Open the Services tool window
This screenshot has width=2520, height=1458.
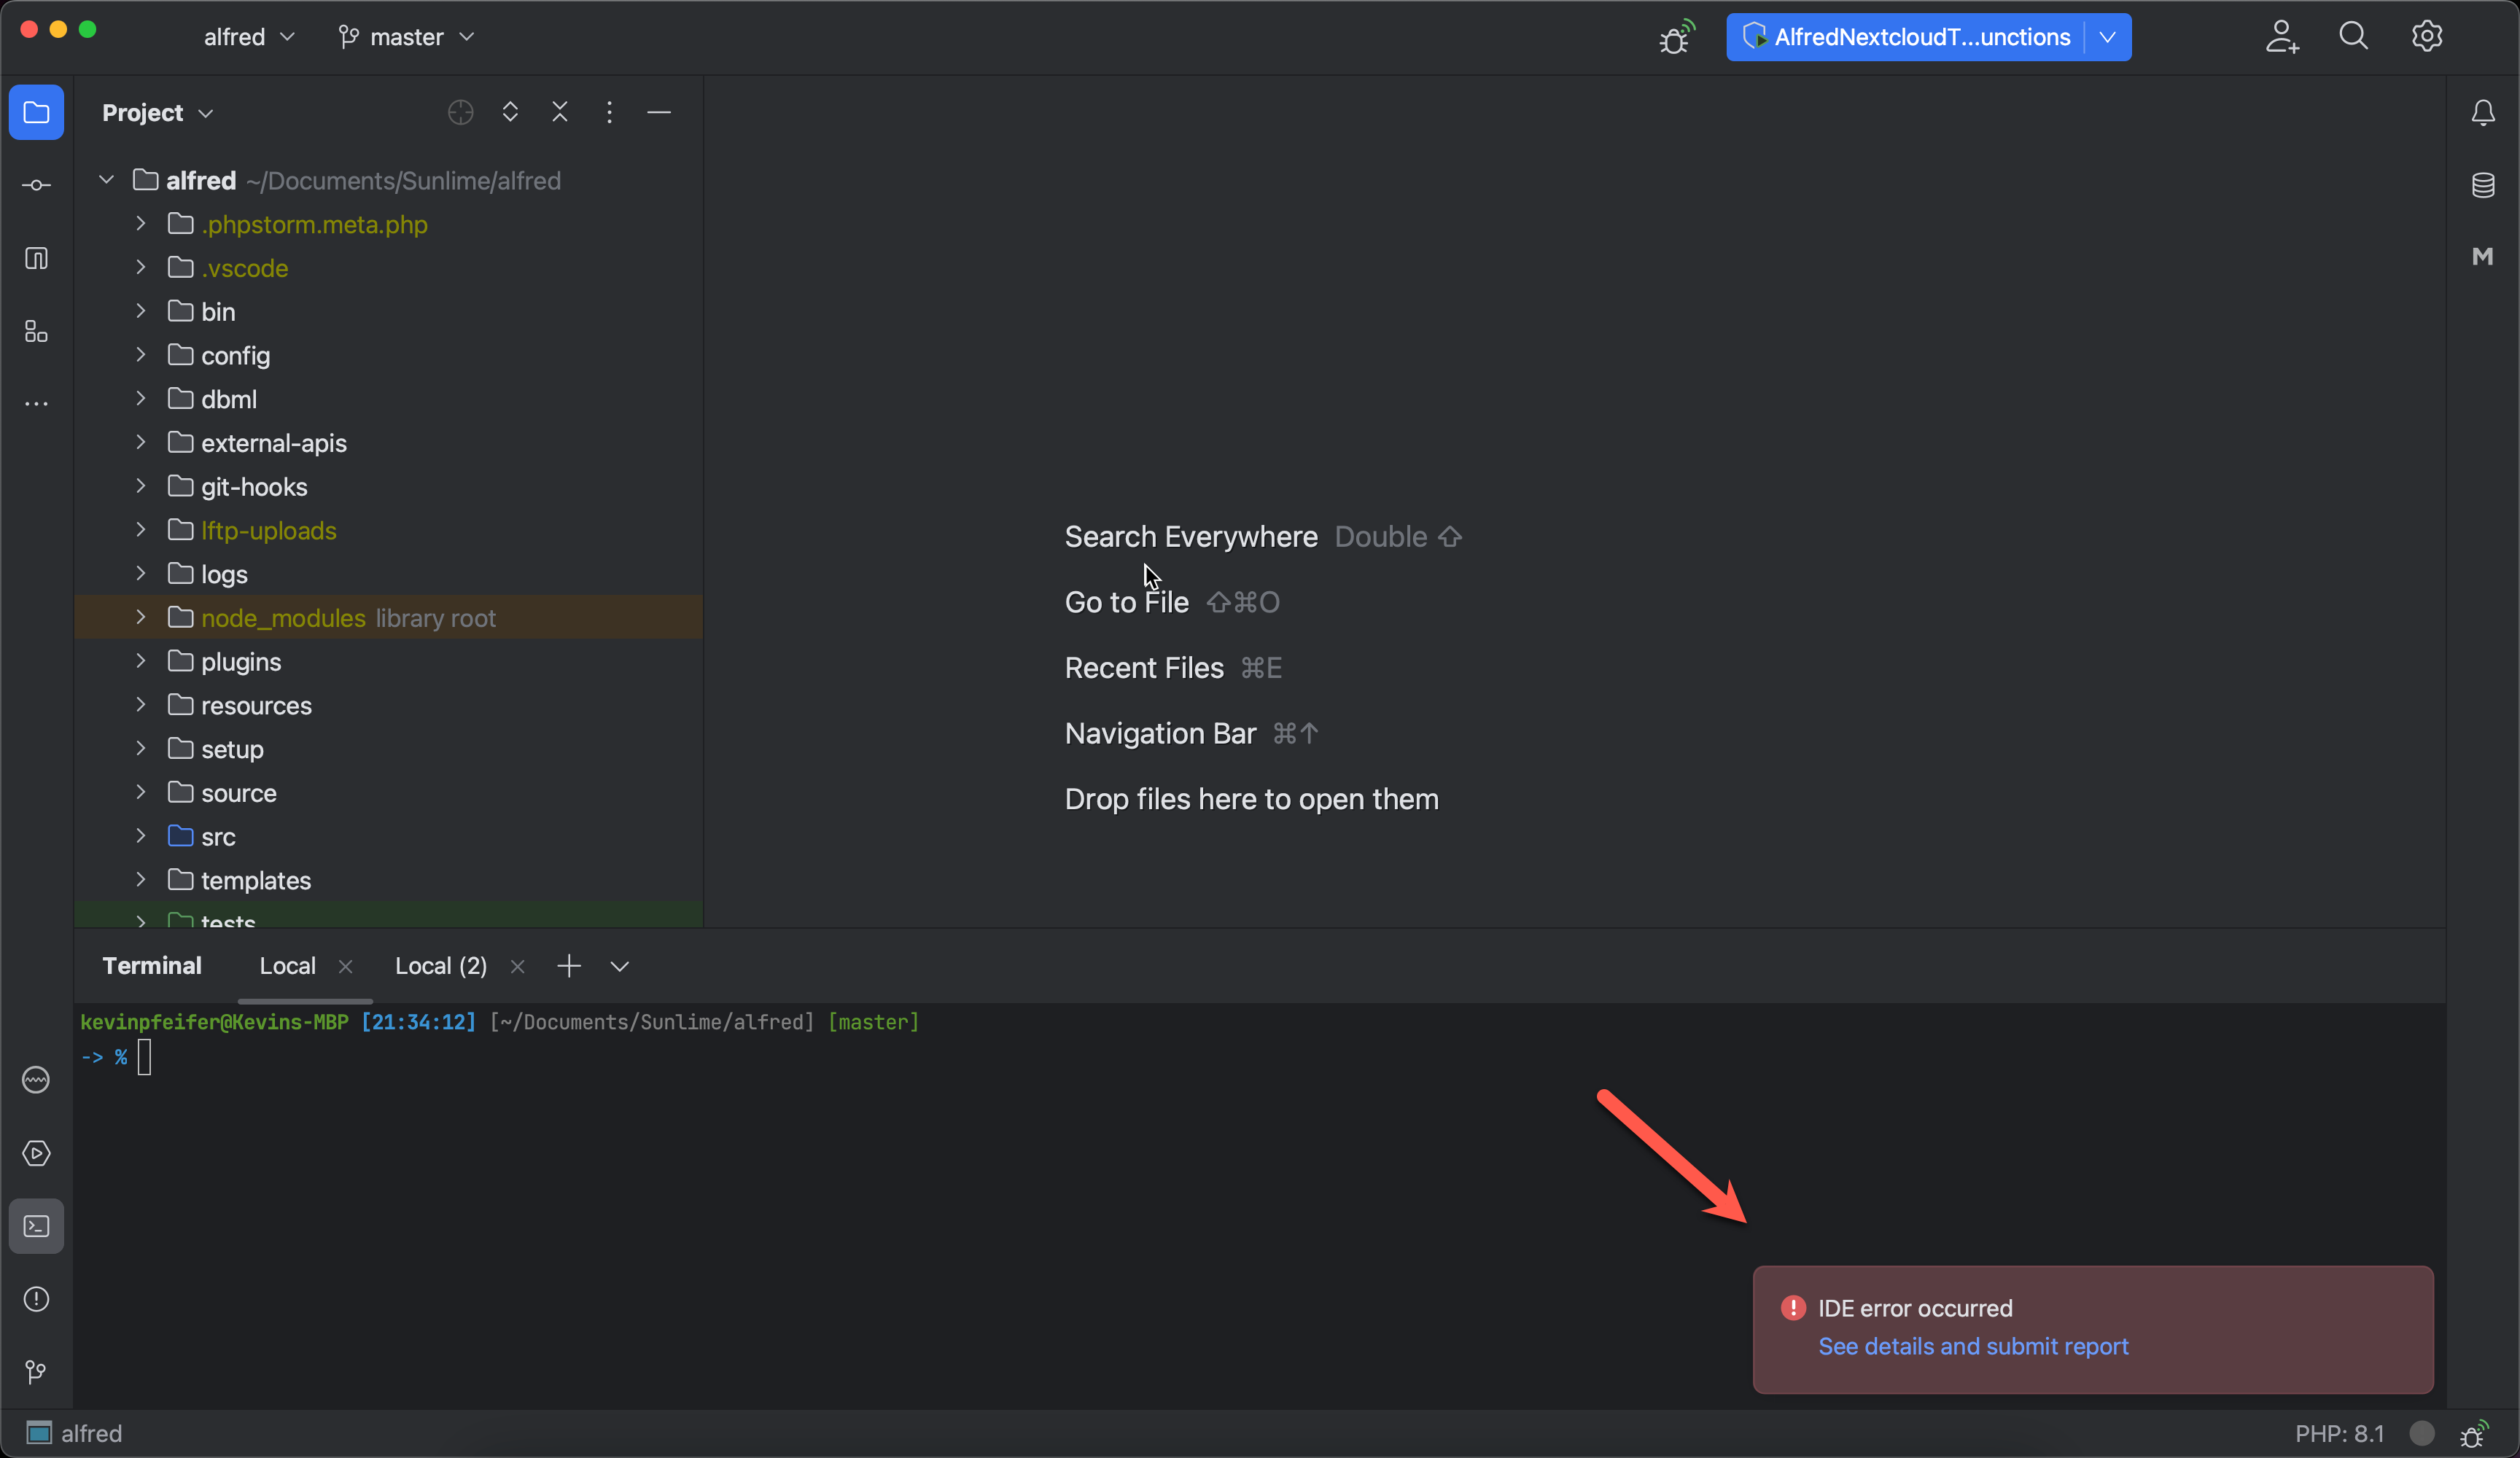click(x=36, y=1153)
